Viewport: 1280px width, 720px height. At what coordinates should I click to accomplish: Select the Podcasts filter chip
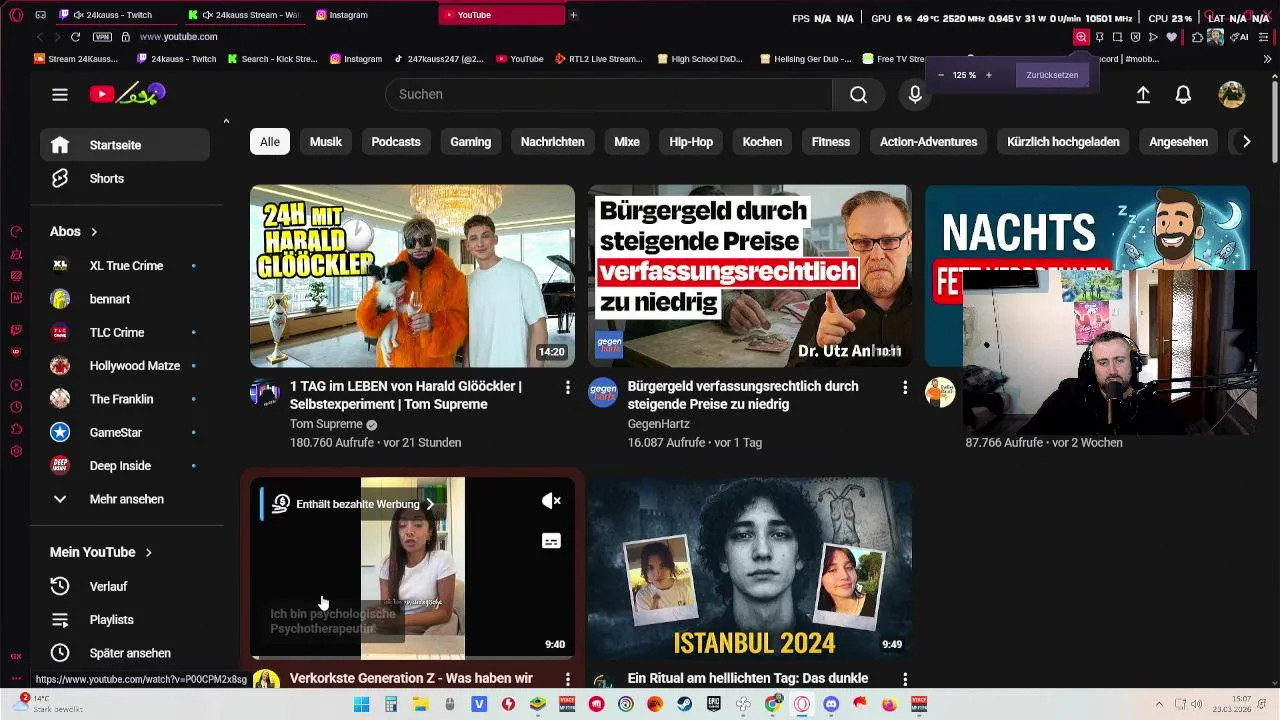(x=396, y=142)
